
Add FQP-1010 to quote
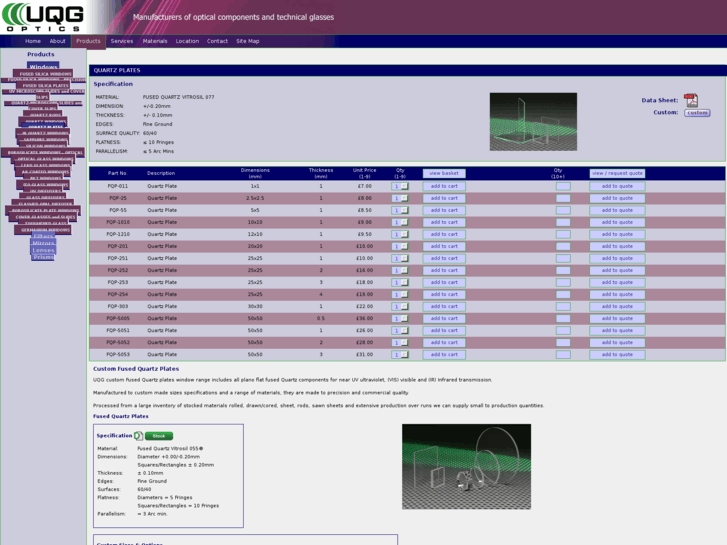(617, 223)
